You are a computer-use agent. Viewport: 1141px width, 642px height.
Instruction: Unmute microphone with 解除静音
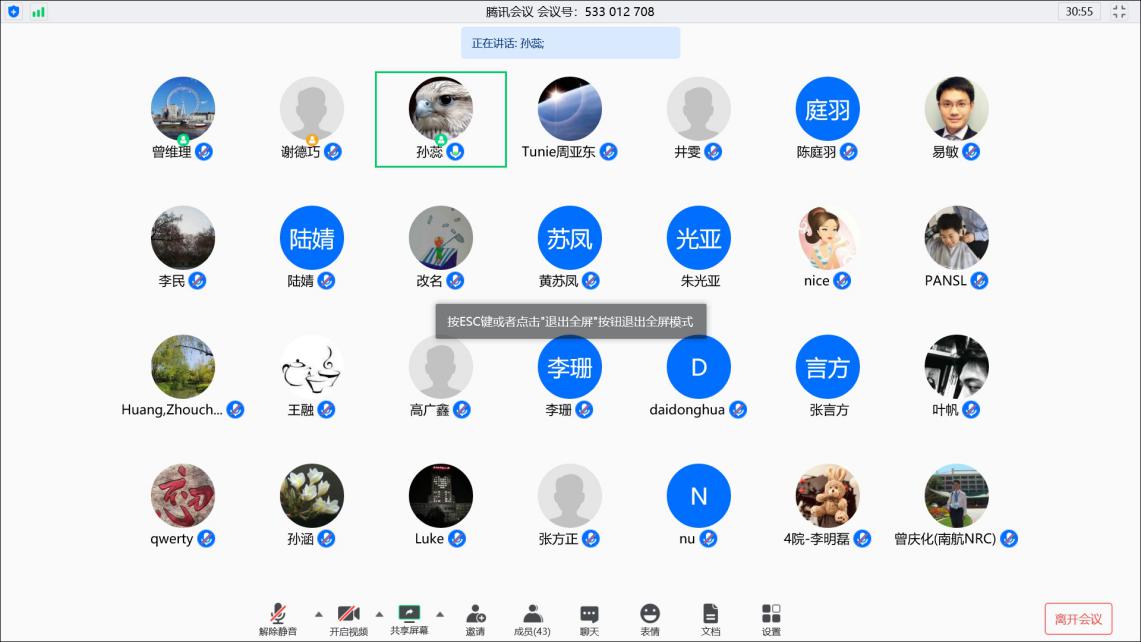278,615
